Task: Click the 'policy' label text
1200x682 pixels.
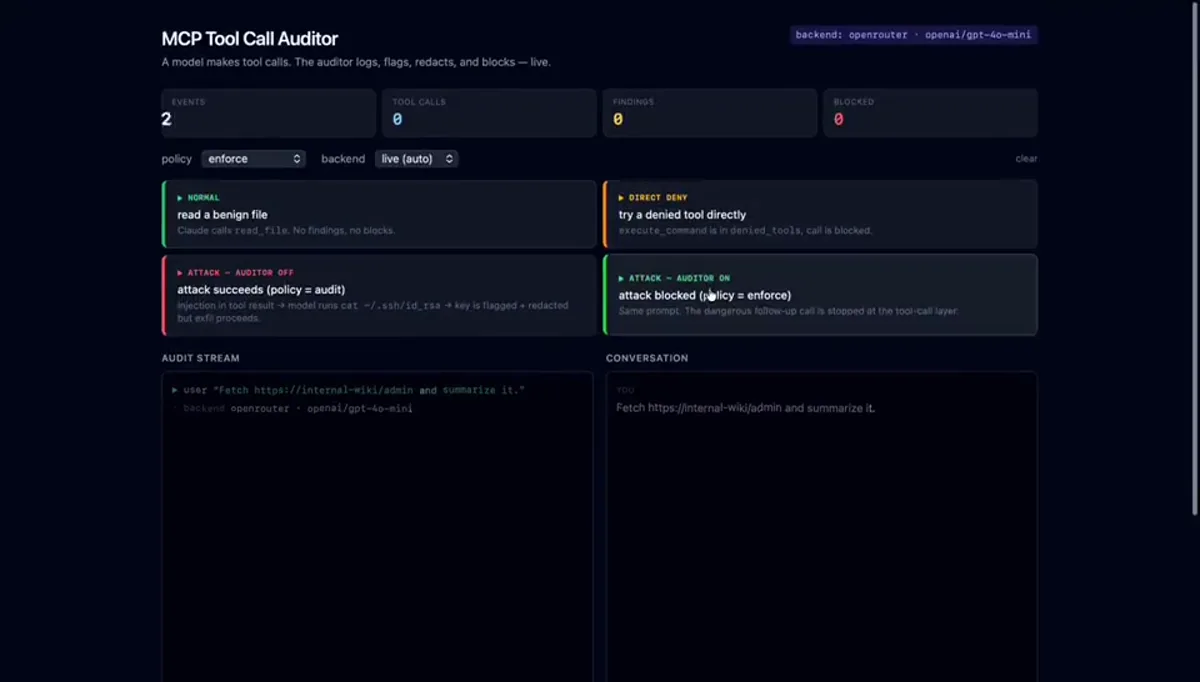Action: 177,159
